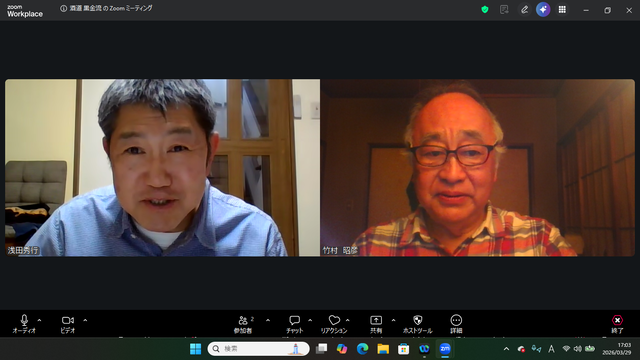This screenshot has height=360, width=640.
Task: Select the 浅田秀行 video tile
Action: [x=162, y=168]
